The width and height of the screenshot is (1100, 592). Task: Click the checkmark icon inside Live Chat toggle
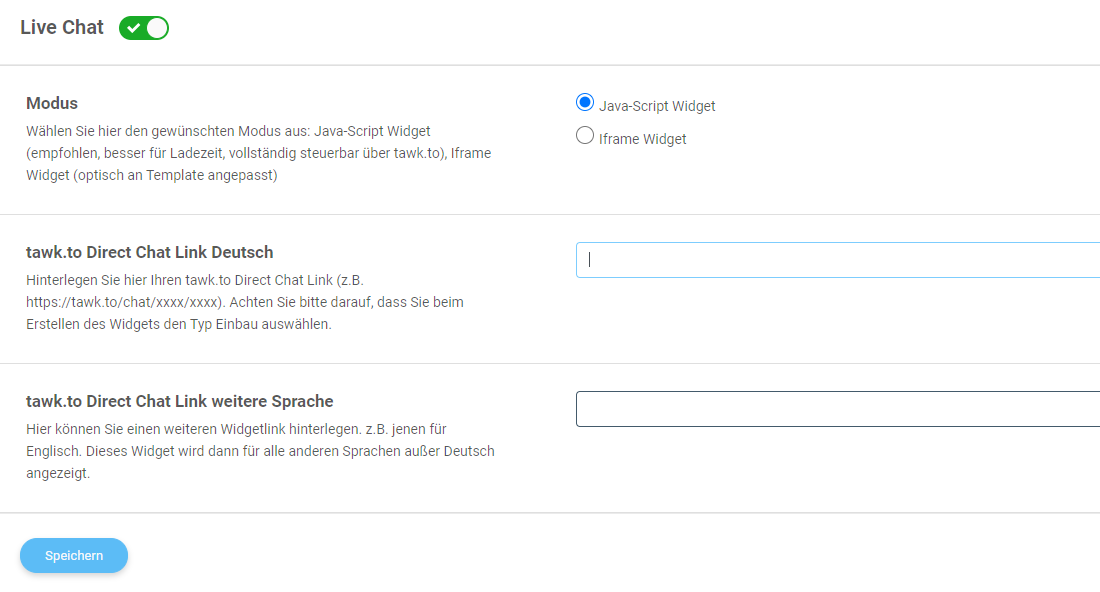(x=133, y=28)
